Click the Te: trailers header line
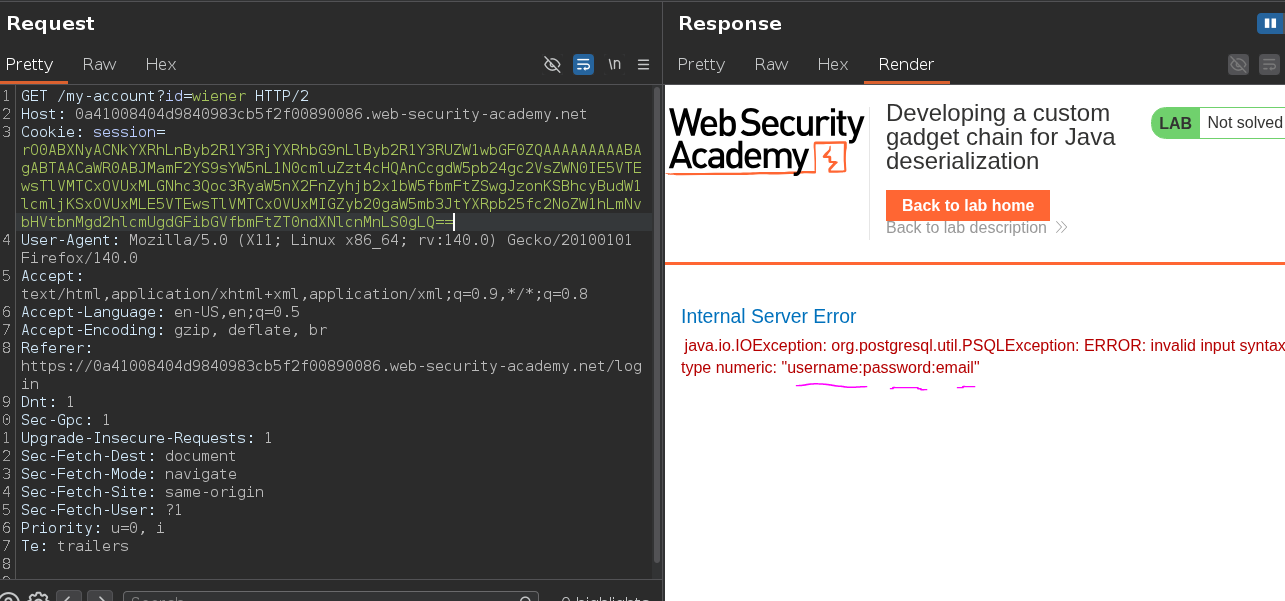Screen dimensions: 1285x601 [x=75, y=546]
